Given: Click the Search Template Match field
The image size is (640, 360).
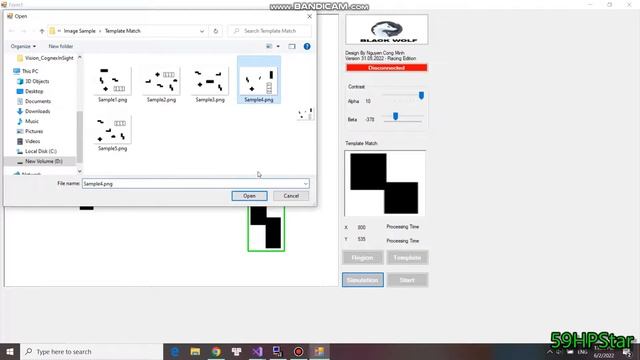Looking at the screenshot, I should click(x=269, y=31).
